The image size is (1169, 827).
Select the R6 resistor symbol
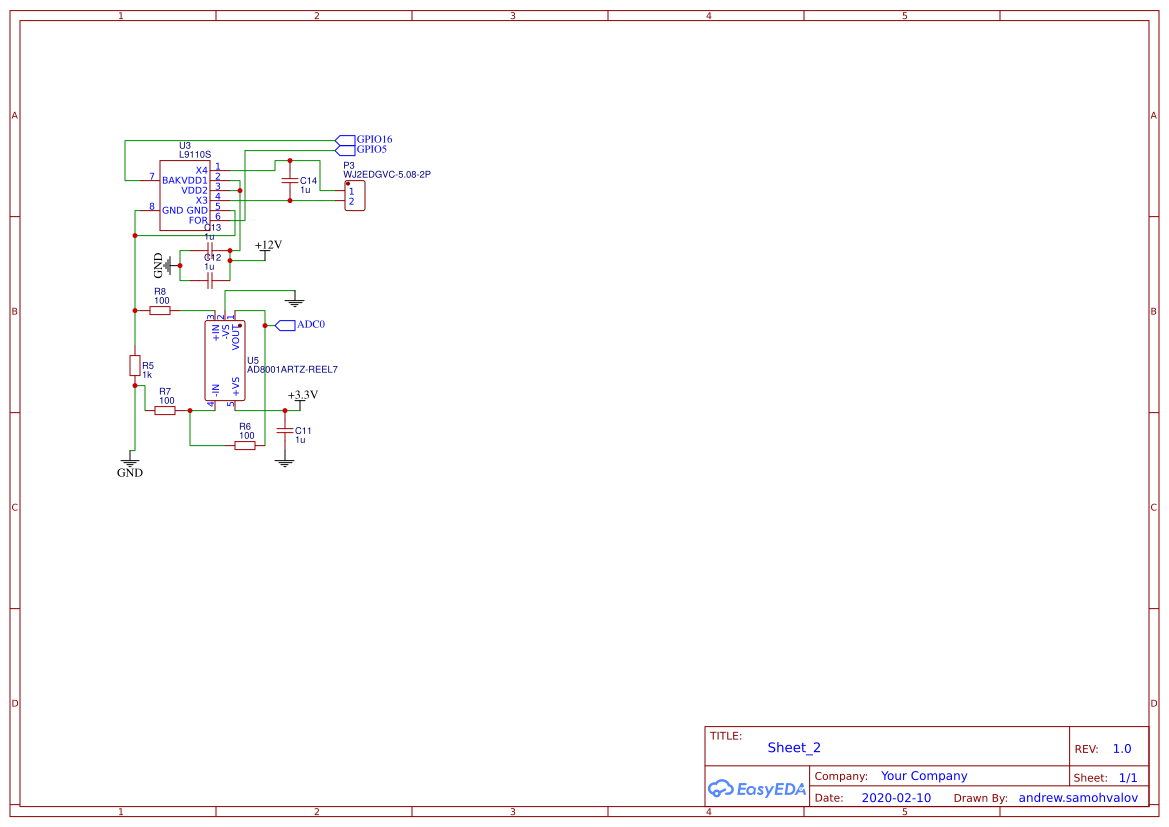[245, 445]
